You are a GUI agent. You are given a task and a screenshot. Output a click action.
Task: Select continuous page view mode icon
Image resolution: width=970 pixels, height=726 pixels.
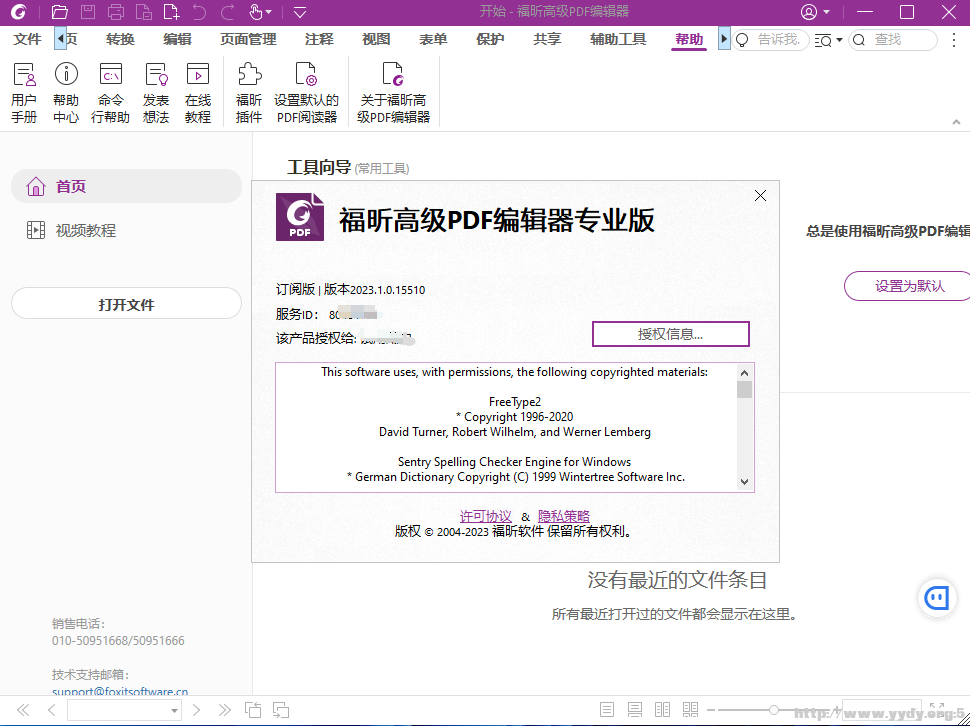(634, 710)
